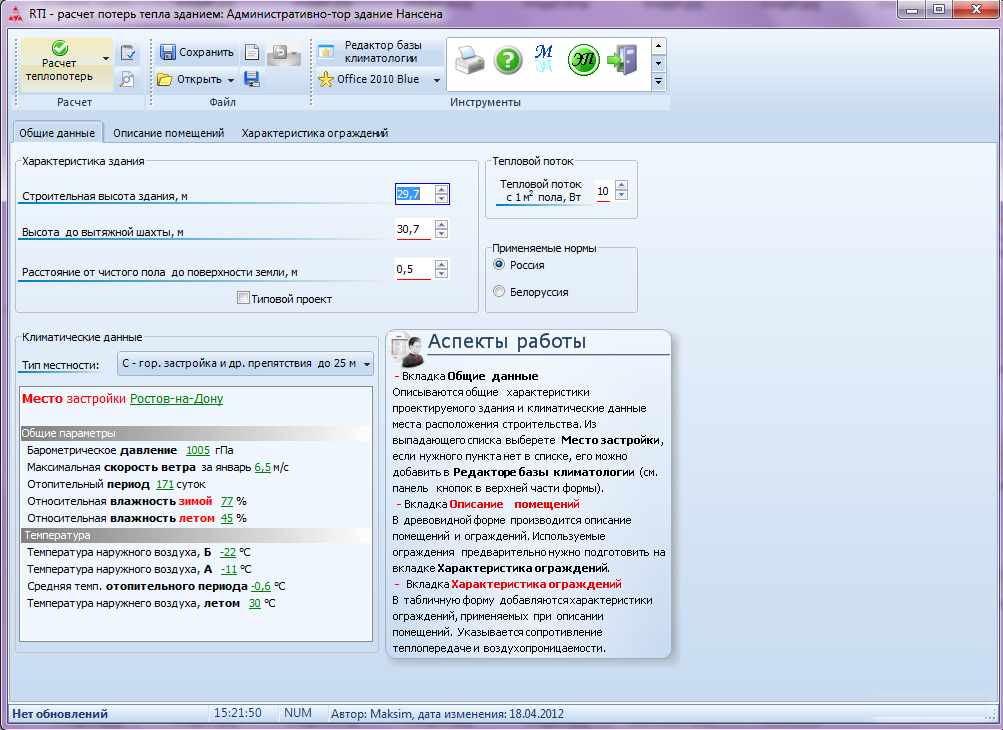
Task: Click the magnifier document preview icon
Action: click(127, 79)
